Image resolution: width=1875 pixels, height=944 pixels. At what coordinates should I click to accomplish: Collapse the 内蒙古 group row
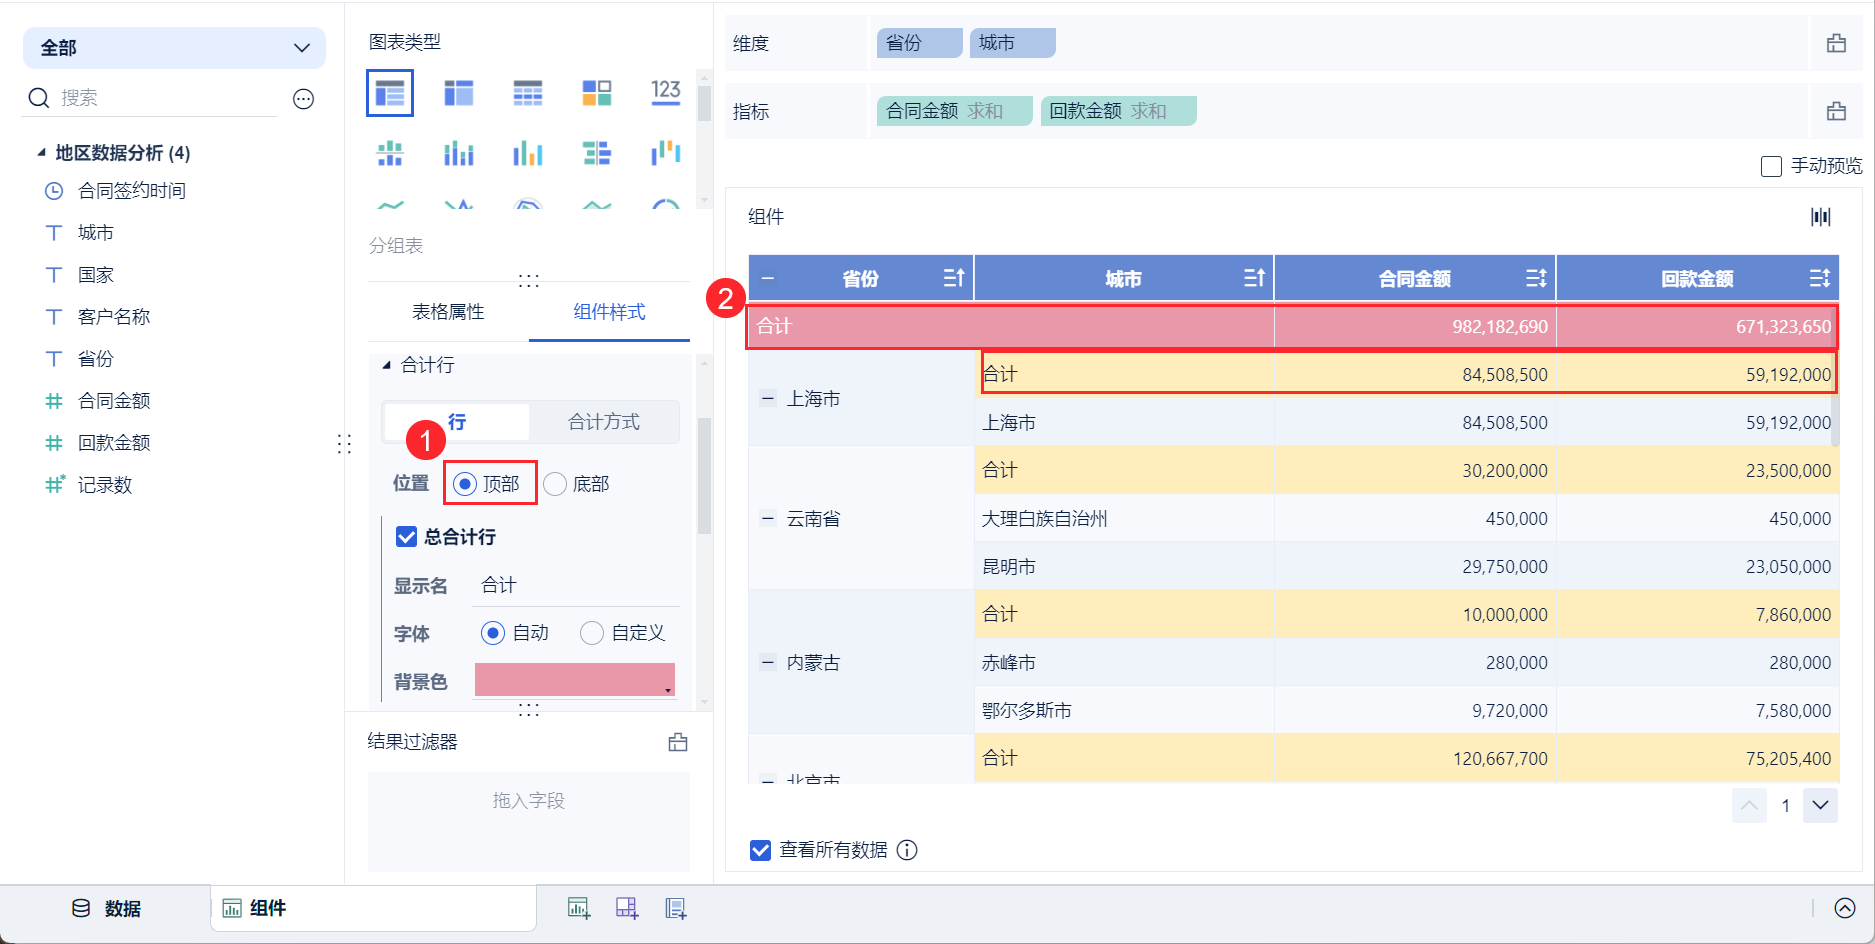[768, 663]
